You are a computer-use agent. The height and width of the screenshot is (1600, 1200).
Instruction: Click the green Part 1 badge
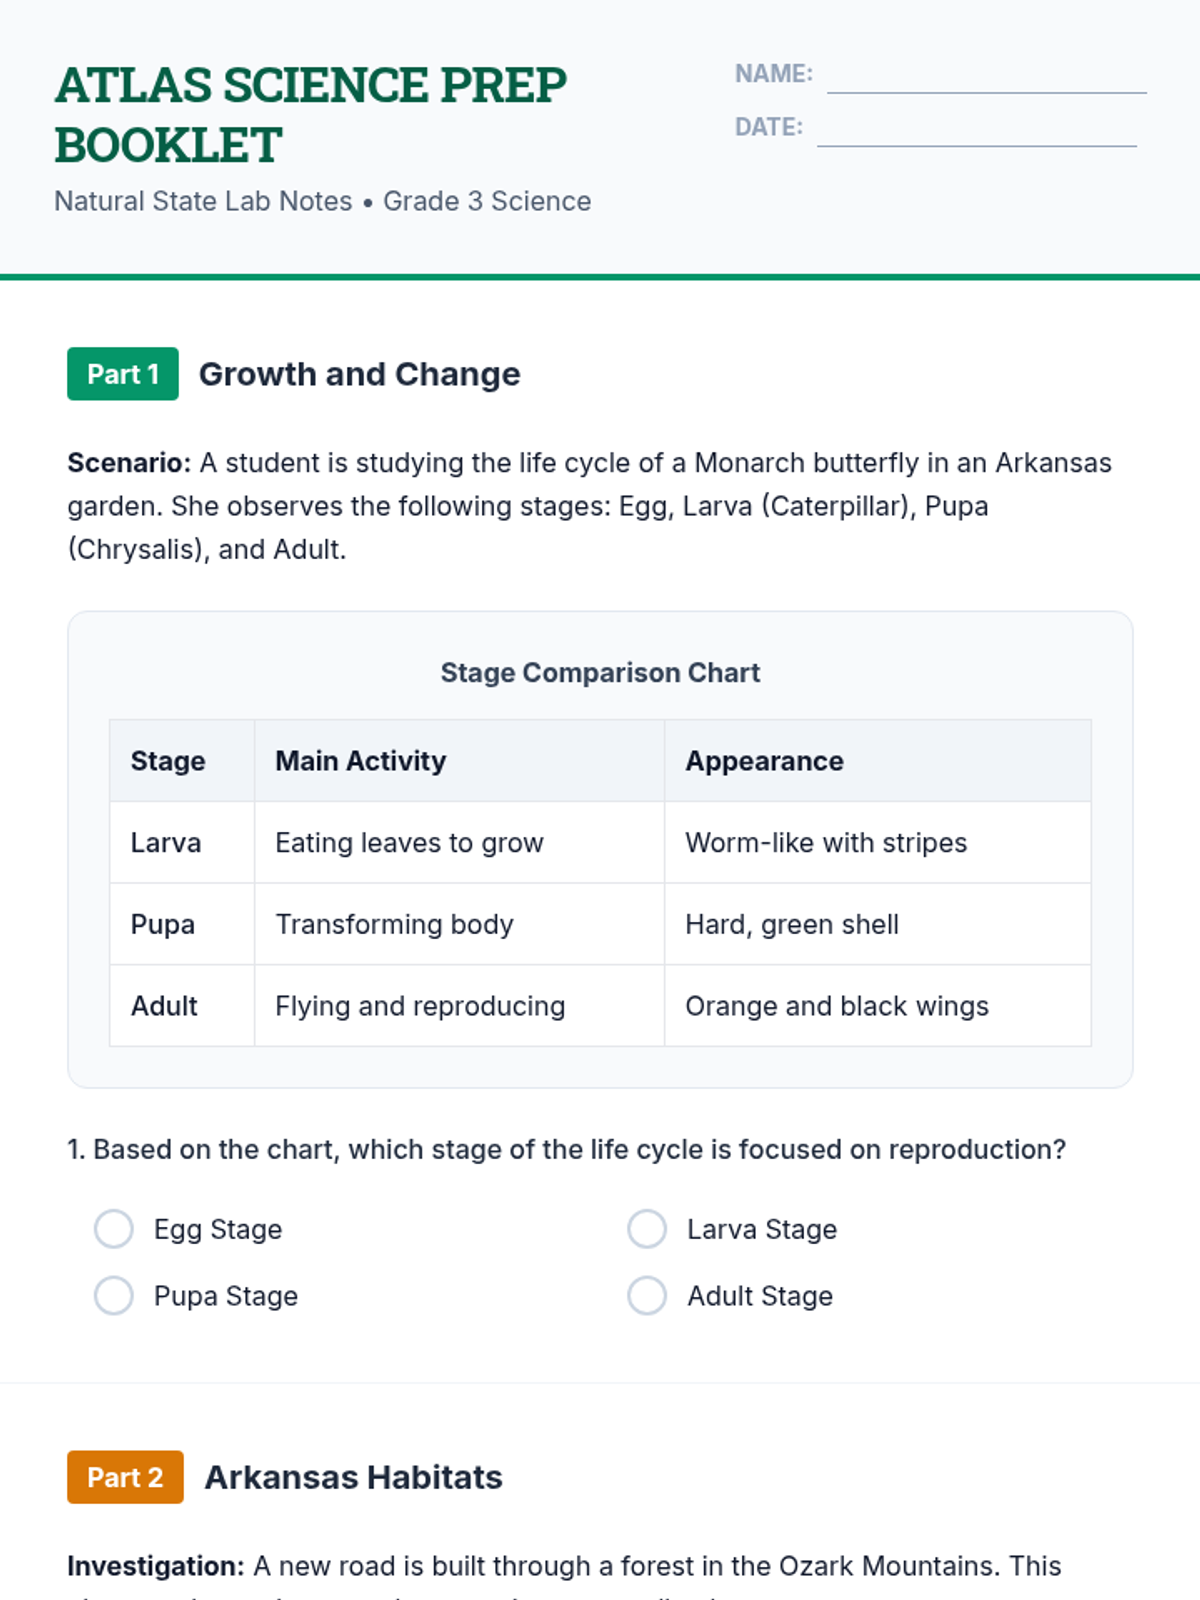coord(123,374)
